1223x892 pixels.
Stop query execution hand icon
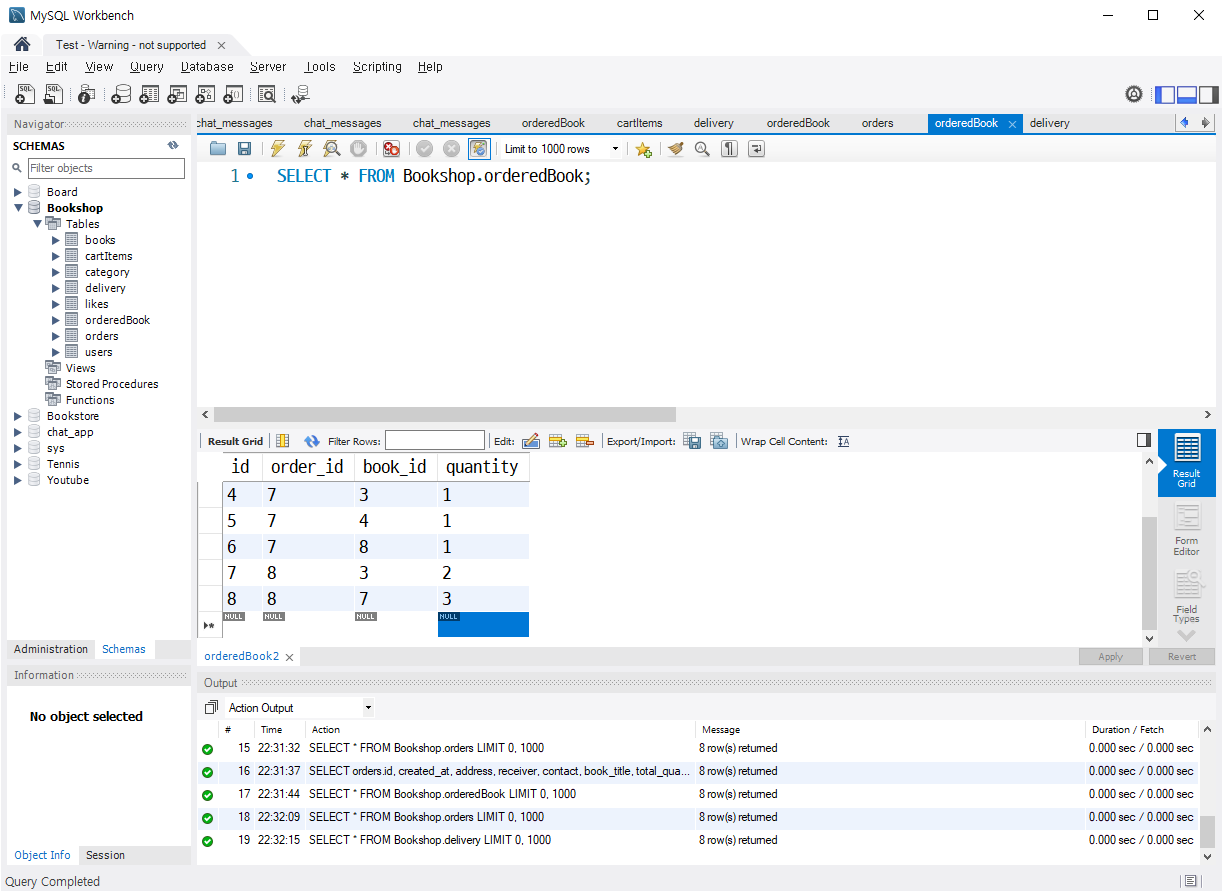358,149
